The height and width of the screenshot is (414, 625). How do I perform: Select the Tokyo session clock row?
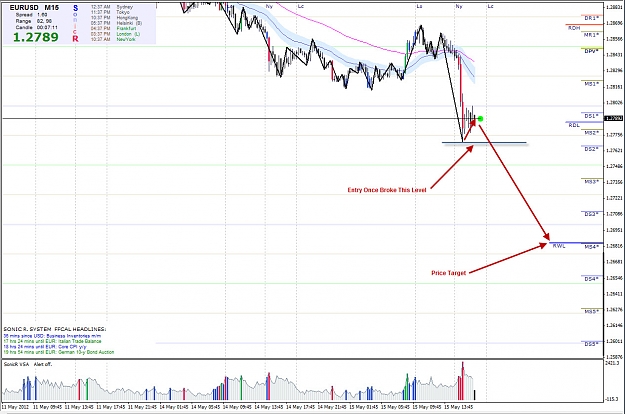(x=110, y=12)
